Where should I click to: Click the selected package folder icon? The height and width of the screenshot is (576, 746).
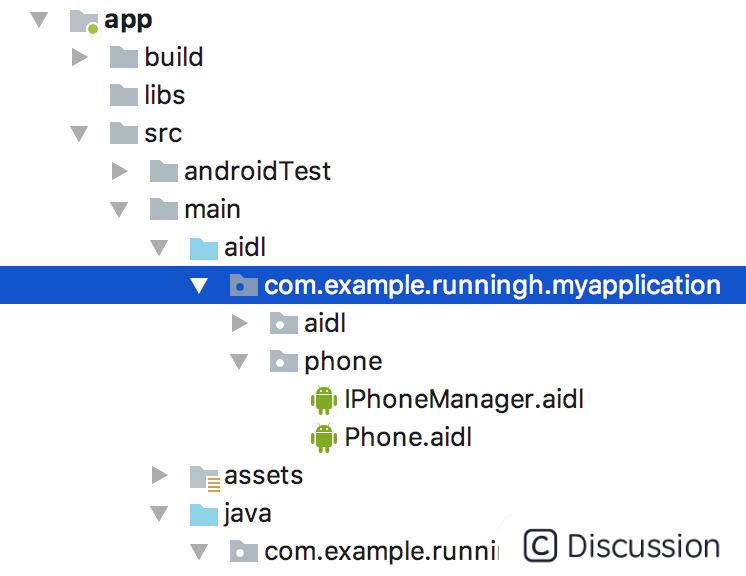[244, 285]
